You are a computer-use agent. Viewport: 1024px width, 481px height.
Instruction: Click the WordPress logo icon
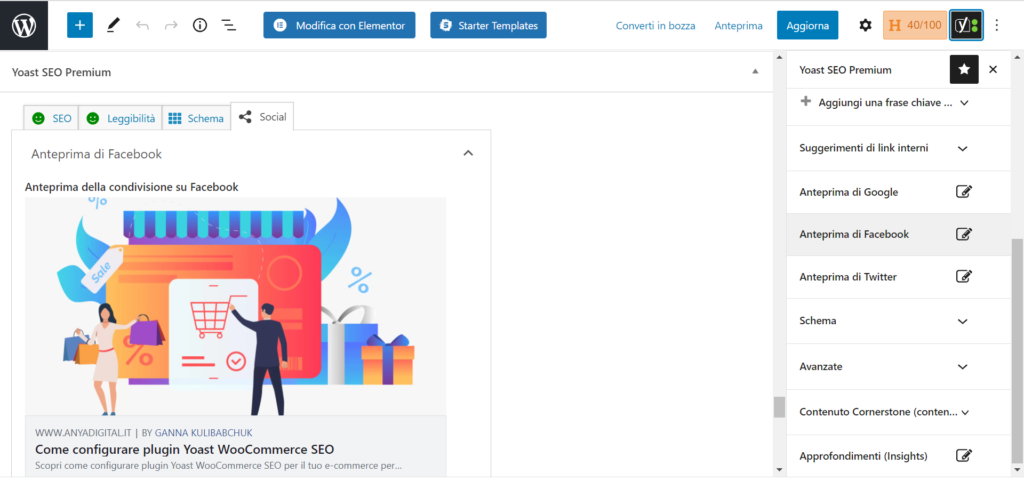point(24,25)
